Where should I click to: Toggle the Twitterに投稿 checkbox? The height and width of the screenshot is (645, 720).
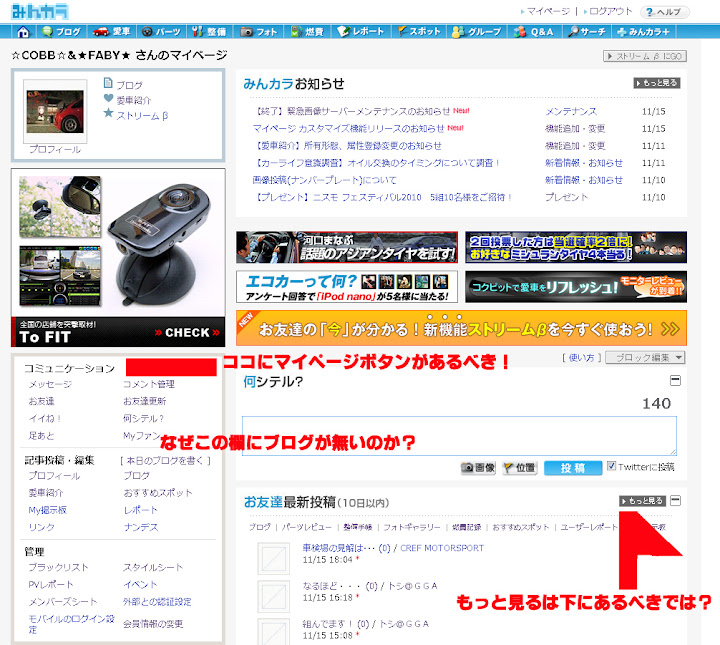pos(611,466)
